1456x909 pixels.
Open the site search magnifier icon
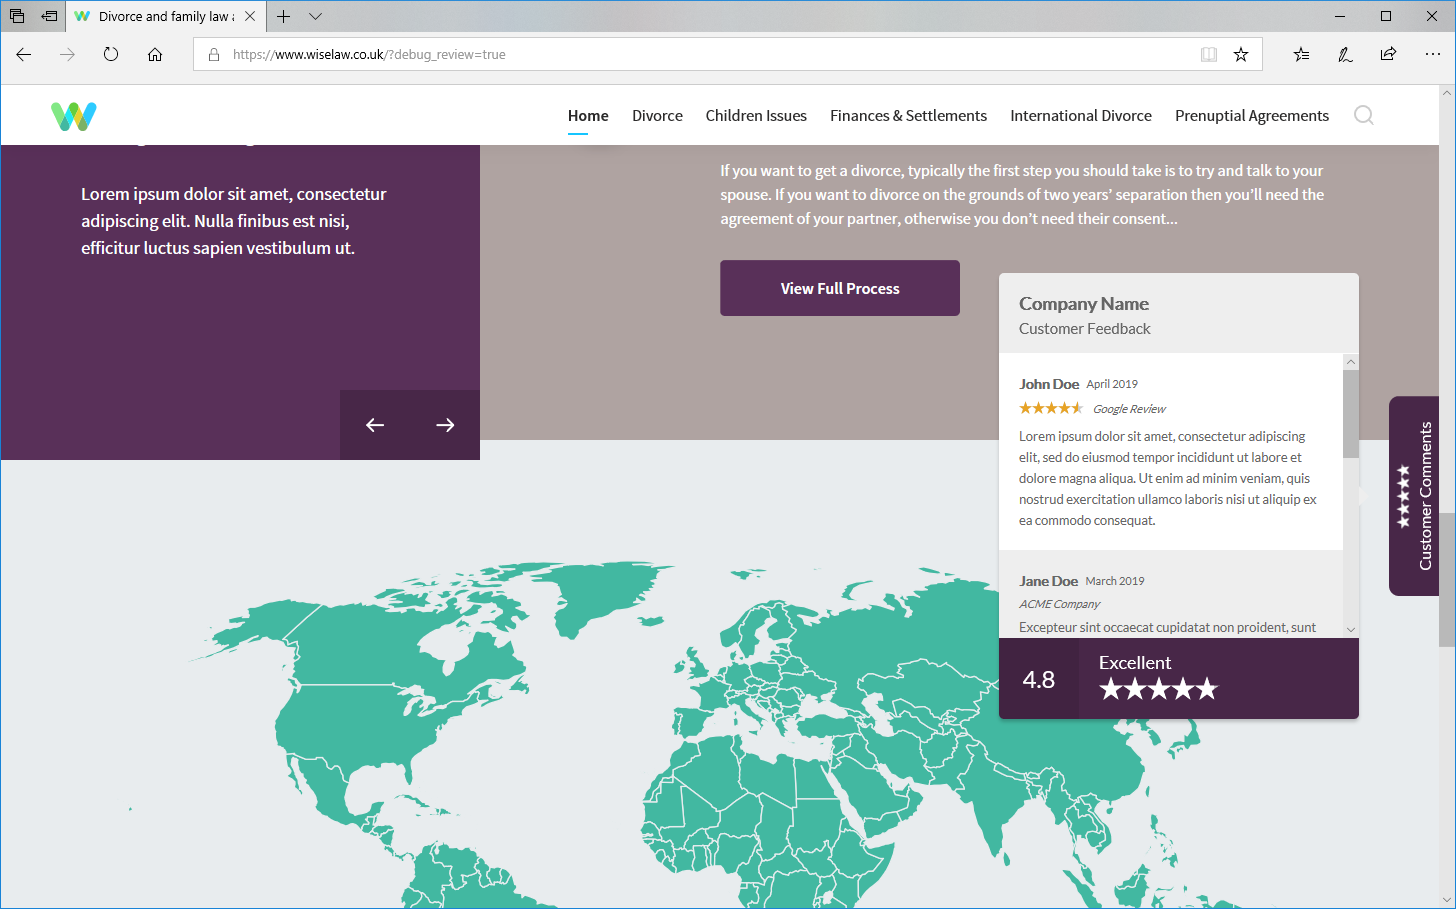1363,115
